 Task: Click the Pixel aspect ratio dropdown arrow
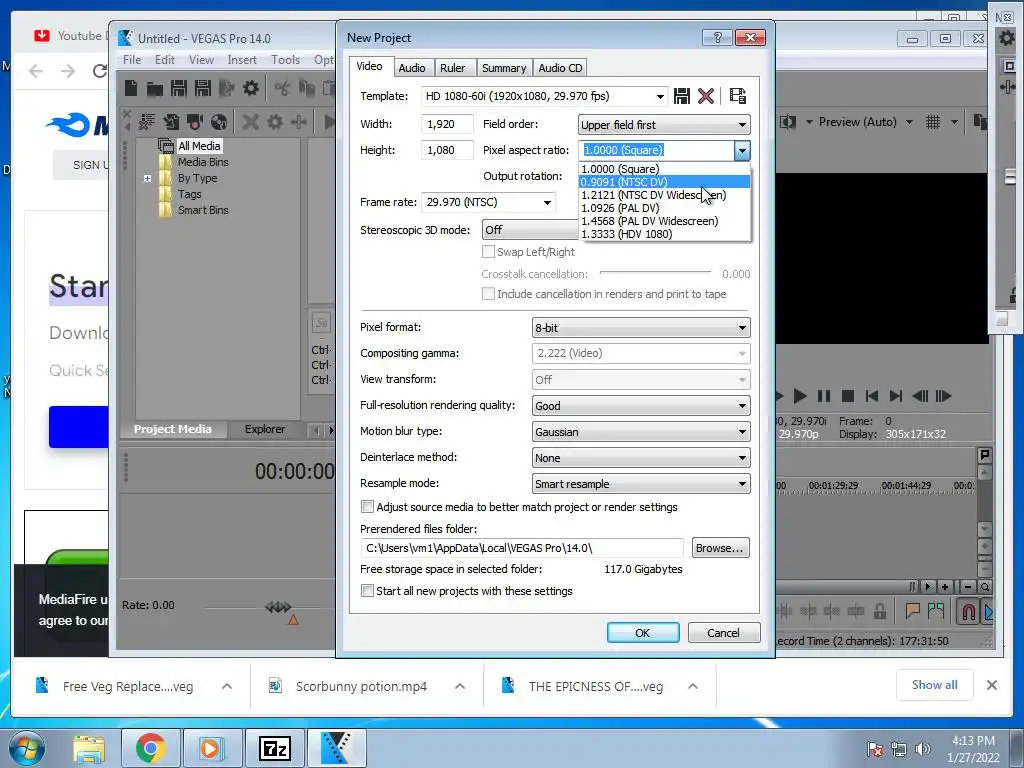(x=742, y=151)
